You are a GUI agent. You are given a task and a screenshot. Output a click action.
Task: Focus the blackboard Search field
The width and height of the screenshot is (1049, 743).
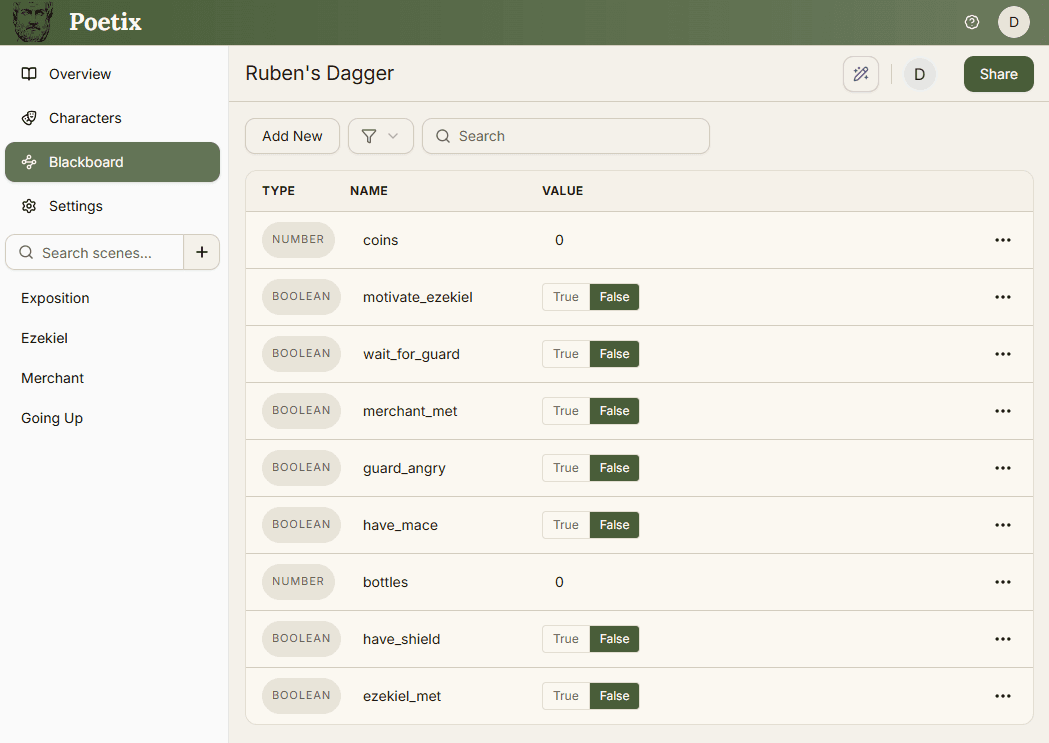coord(565,136)
